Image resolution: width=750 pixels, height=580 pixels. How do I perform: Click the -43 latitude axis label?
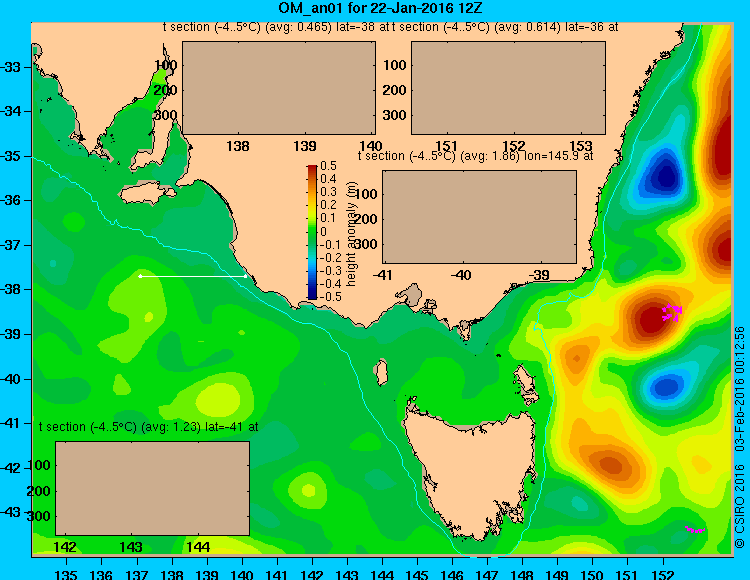(11, 512)
